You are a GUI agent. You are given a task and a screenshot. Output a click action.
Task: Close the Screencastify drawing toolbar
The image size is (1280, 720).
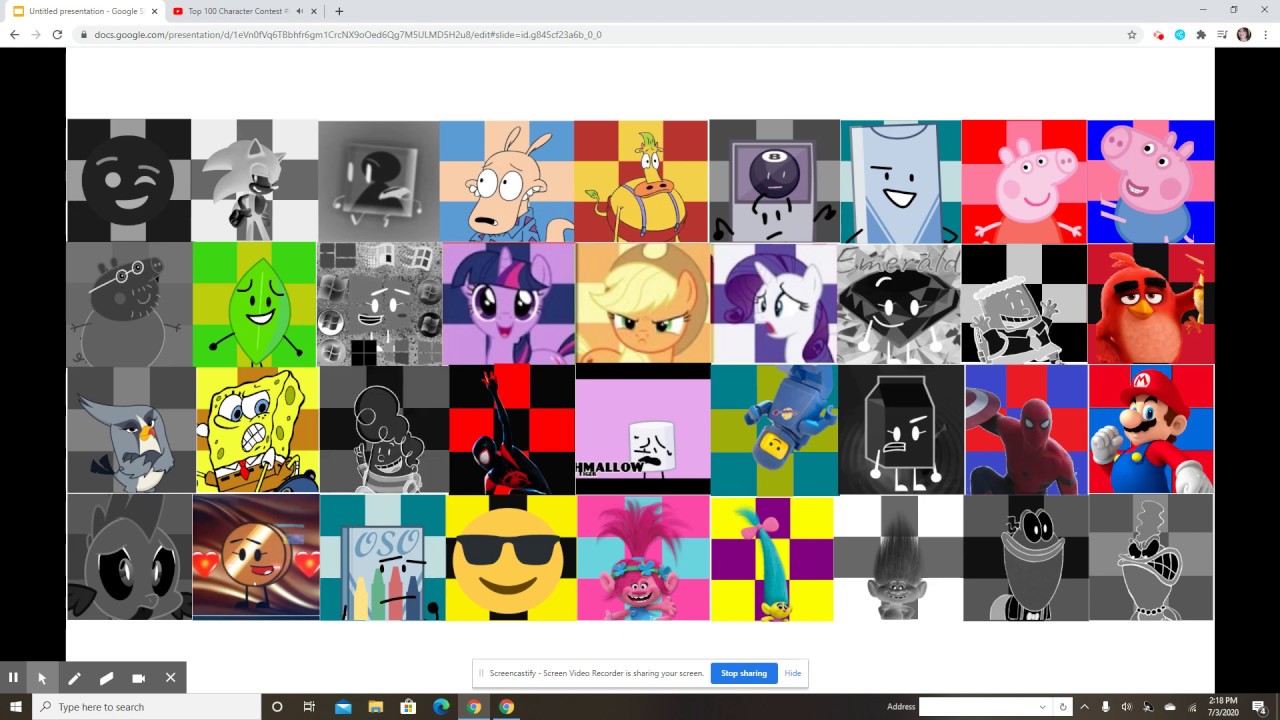point(170,677)
